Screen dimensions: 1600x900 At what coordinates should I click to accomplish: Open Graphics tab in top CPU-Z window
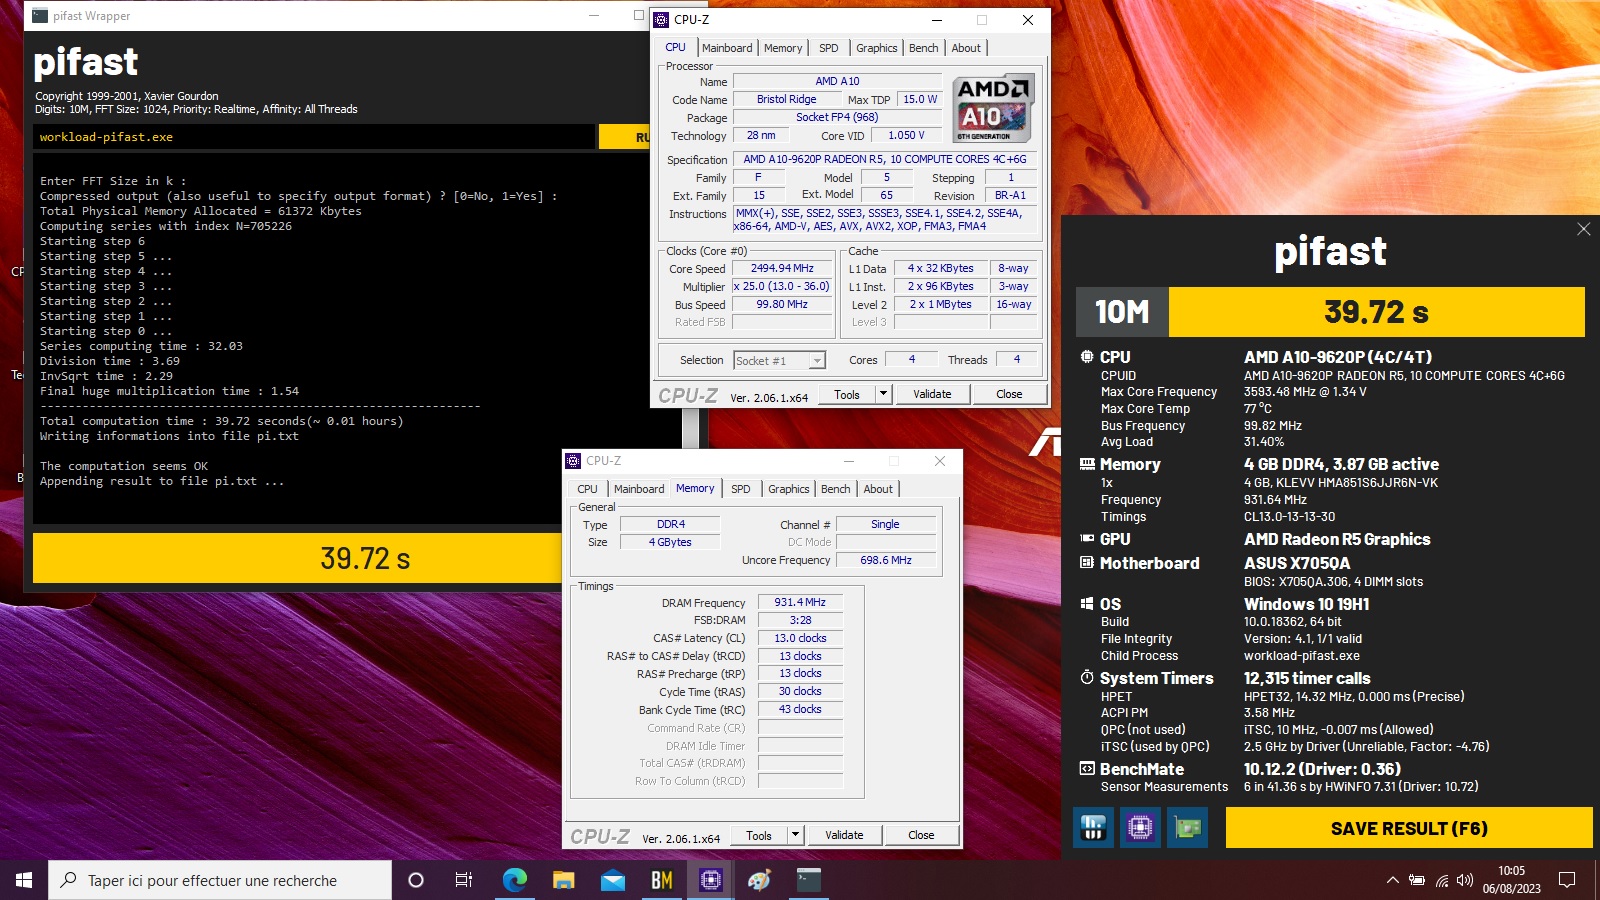[x=877, y=48]
